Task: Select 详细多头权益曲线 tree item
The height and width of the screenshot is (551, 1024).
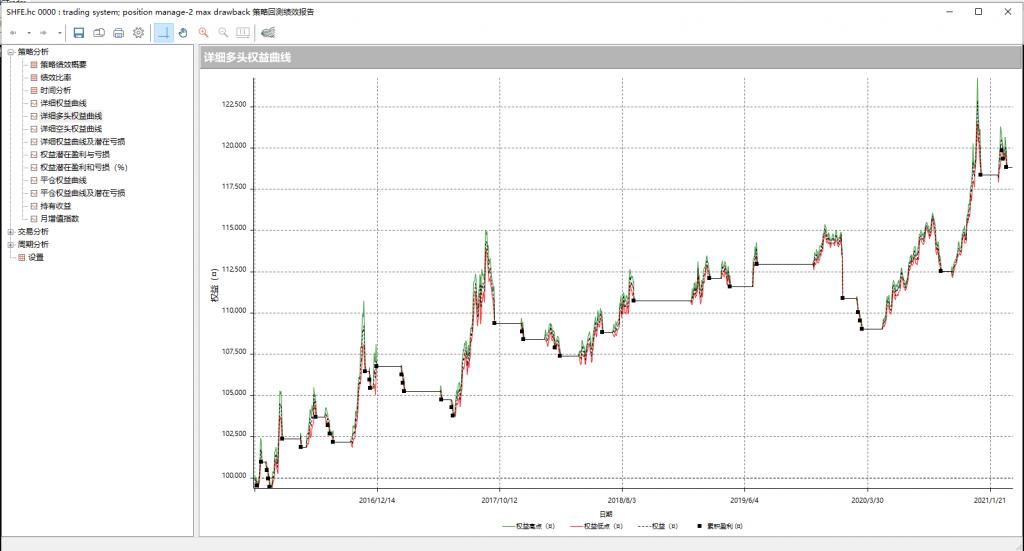Action: click(x=71, y=116)
